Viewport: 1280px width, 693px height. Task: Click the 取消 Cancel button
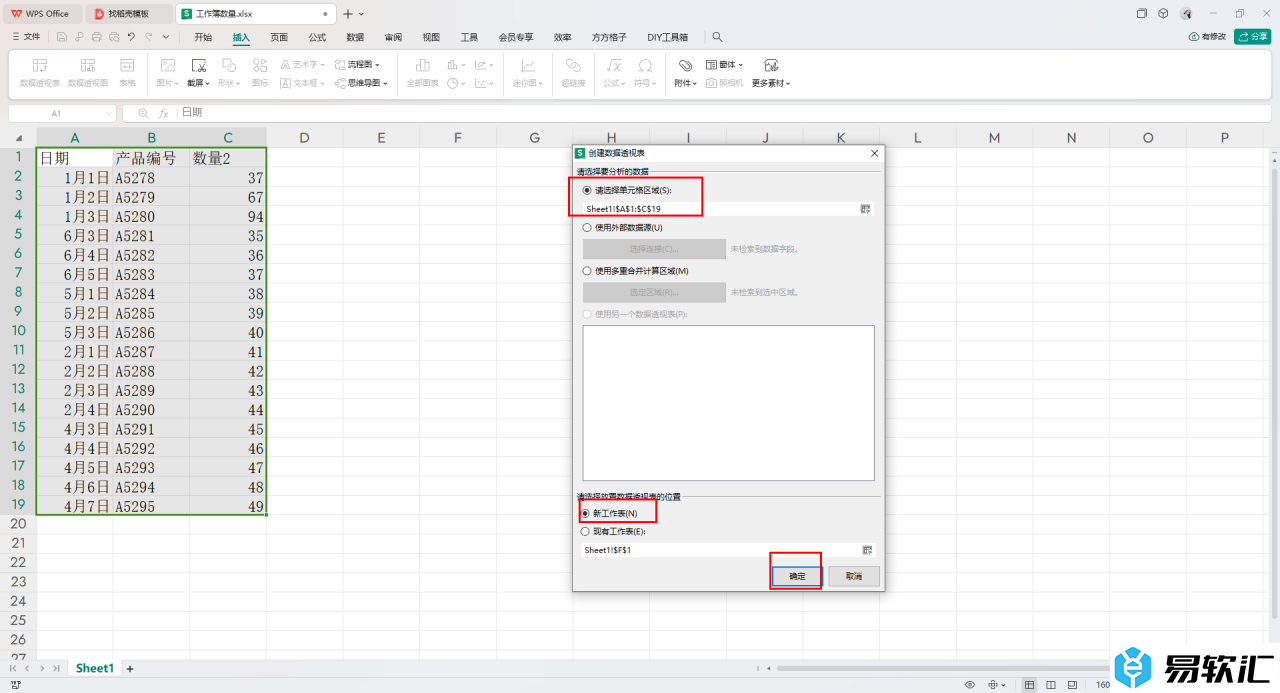click(853, 576)
